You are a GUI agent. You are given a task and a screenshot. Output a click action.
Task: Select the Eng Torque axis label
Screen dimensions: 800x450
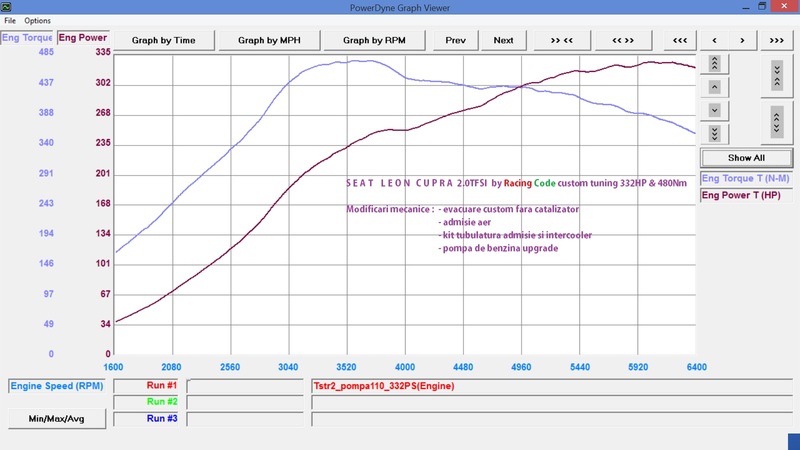27,38
